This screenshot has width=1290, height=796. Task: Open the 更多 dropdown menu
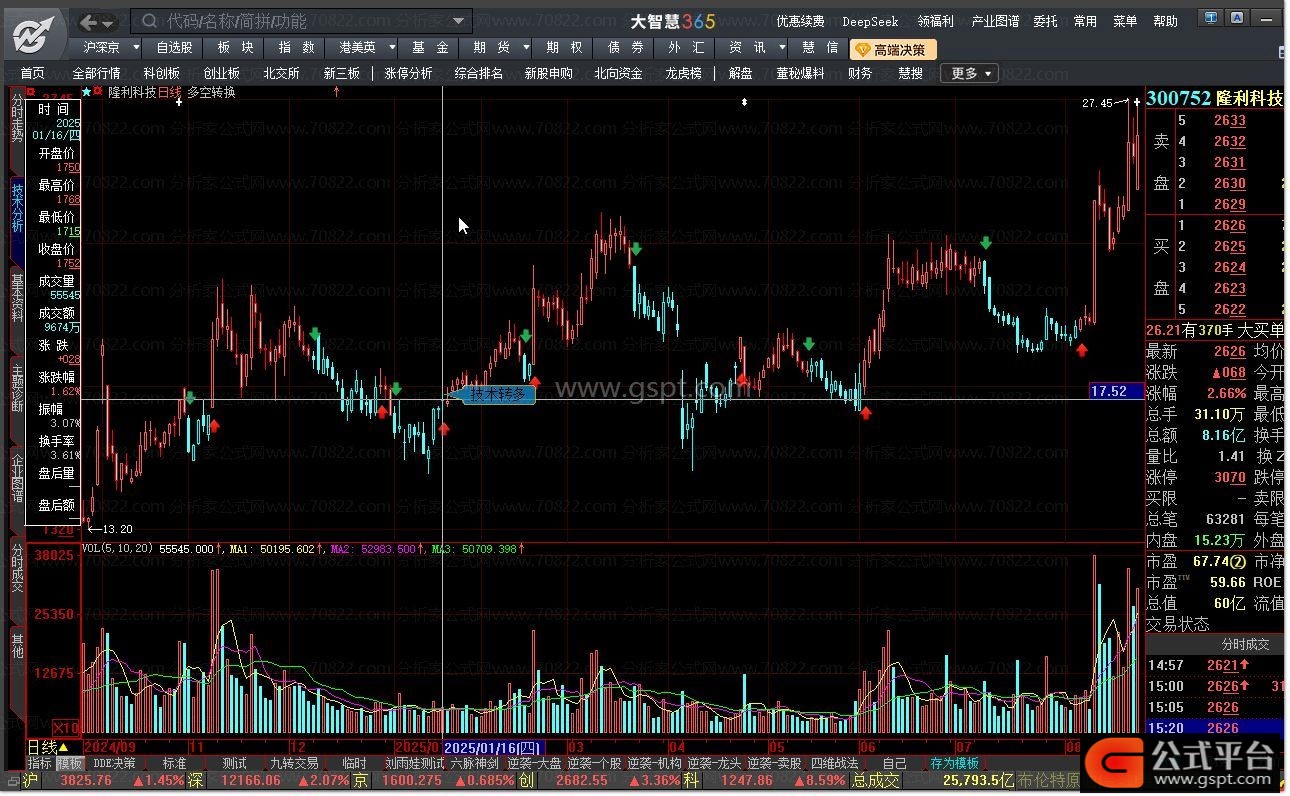[972, 73]
